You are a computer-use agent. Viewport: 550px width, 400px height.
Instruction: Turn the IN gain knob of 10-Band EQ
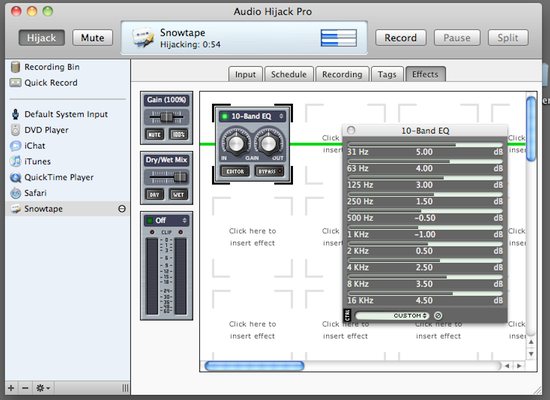click(x=236, y=143)
